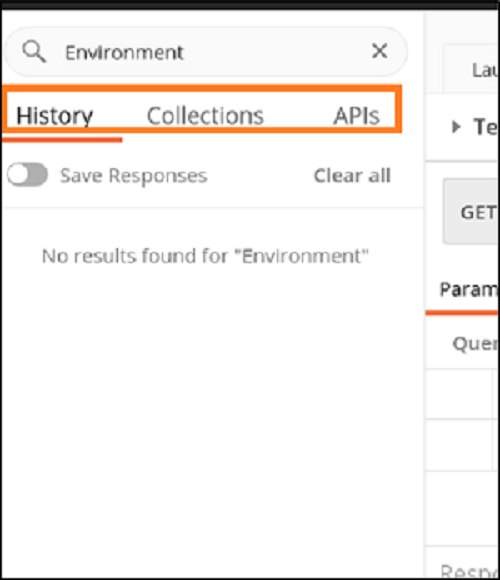Click the divider between sidebar and request pane
The width and height of the screenshot is (500, 580).
425,296
